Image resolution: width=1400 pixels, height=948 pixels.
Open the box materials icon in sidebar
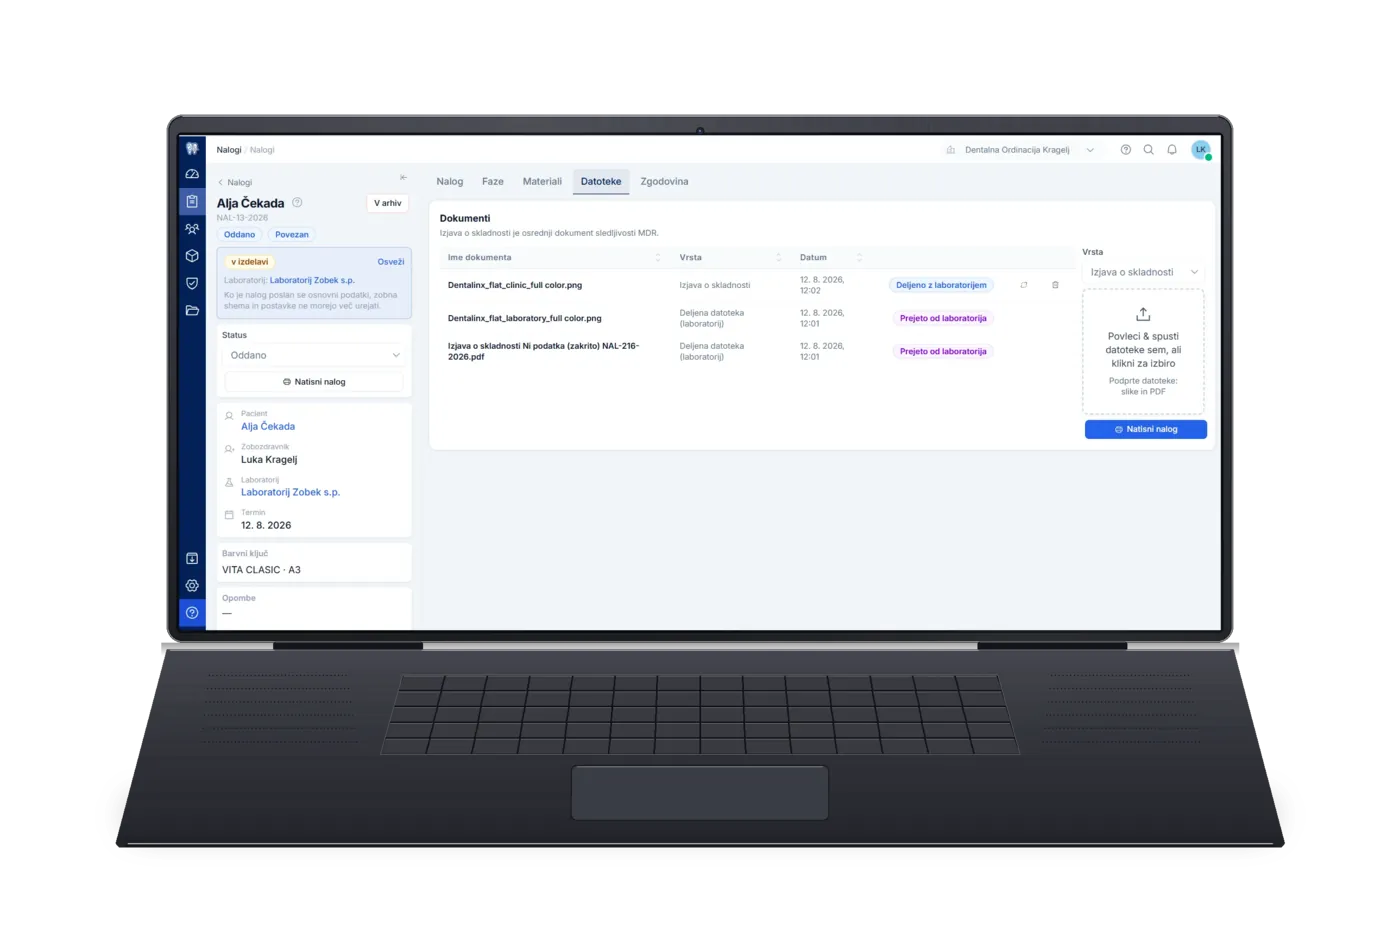(x=192, y=256)
